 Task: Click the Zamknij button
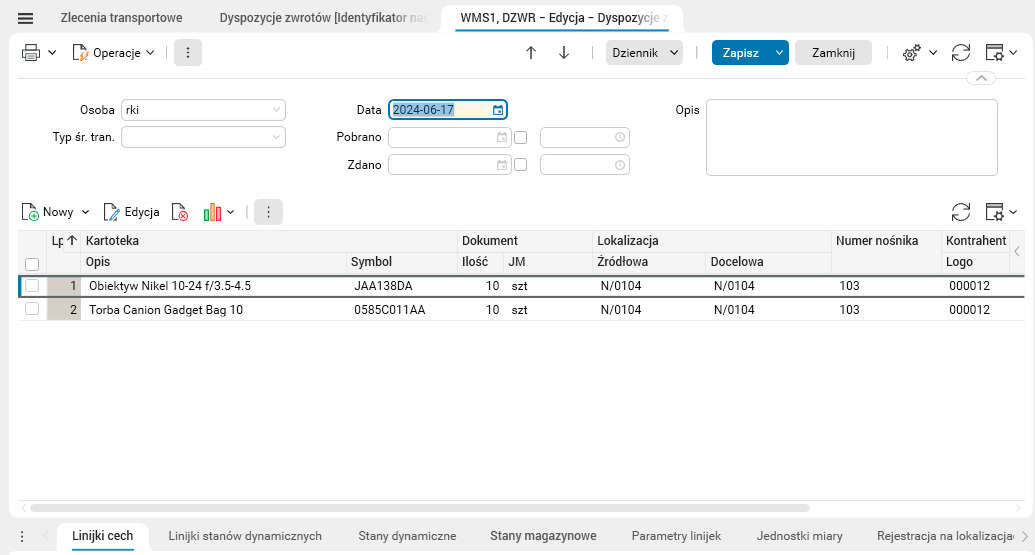833,53
